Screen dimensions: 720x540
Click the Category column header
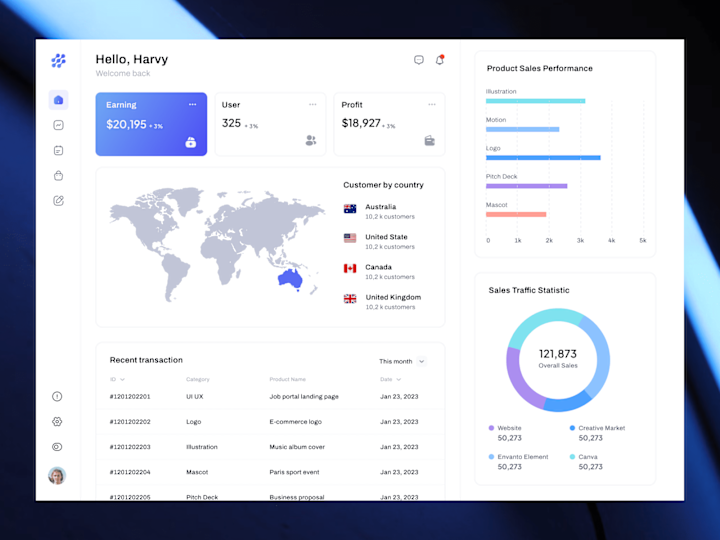coord(197,379)
